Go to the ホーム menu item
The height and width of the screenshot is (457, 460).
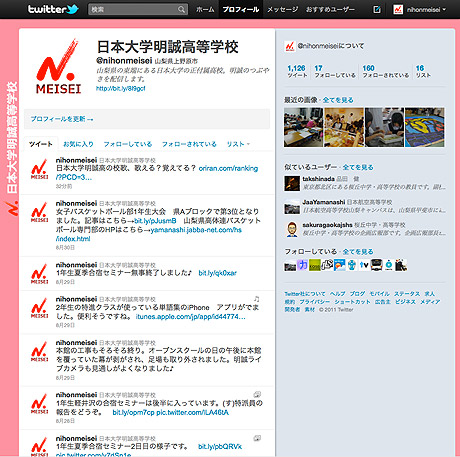205,9
